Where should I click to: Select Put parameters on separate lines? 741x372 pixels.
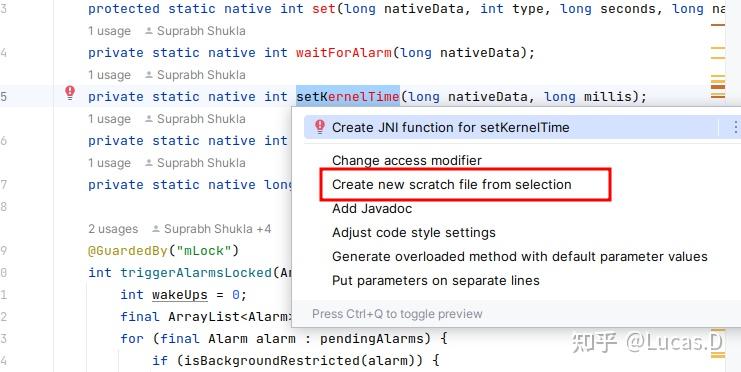[436, 281]
